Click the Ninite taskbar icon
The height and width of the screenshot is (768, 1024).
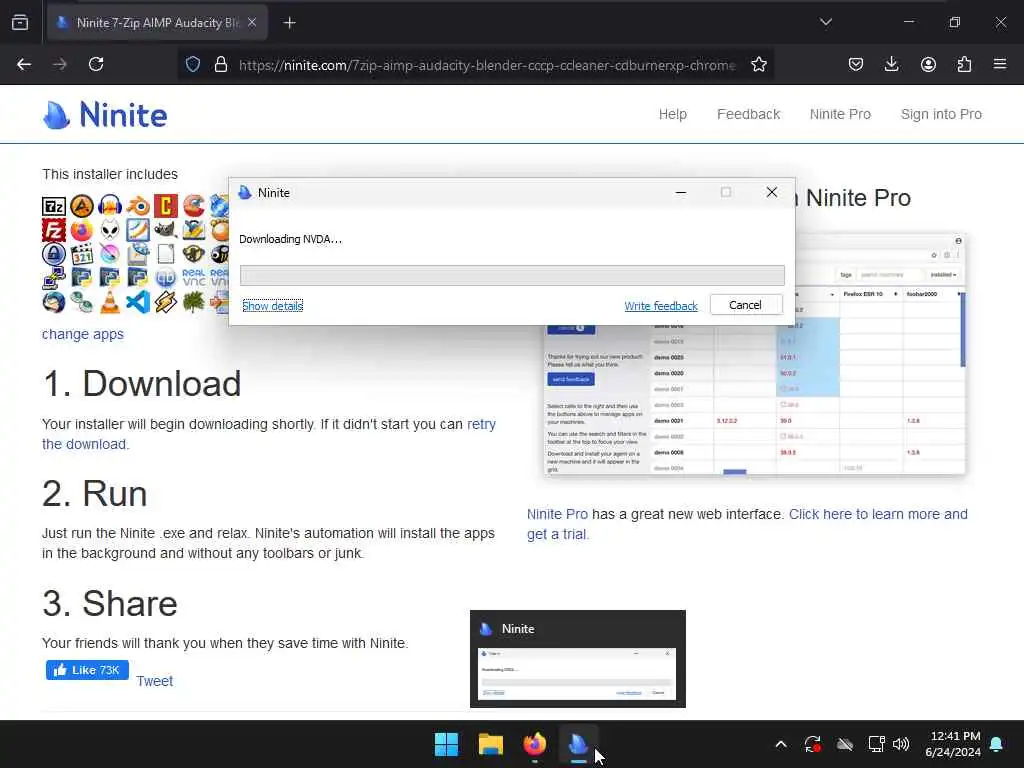point(578,744)
